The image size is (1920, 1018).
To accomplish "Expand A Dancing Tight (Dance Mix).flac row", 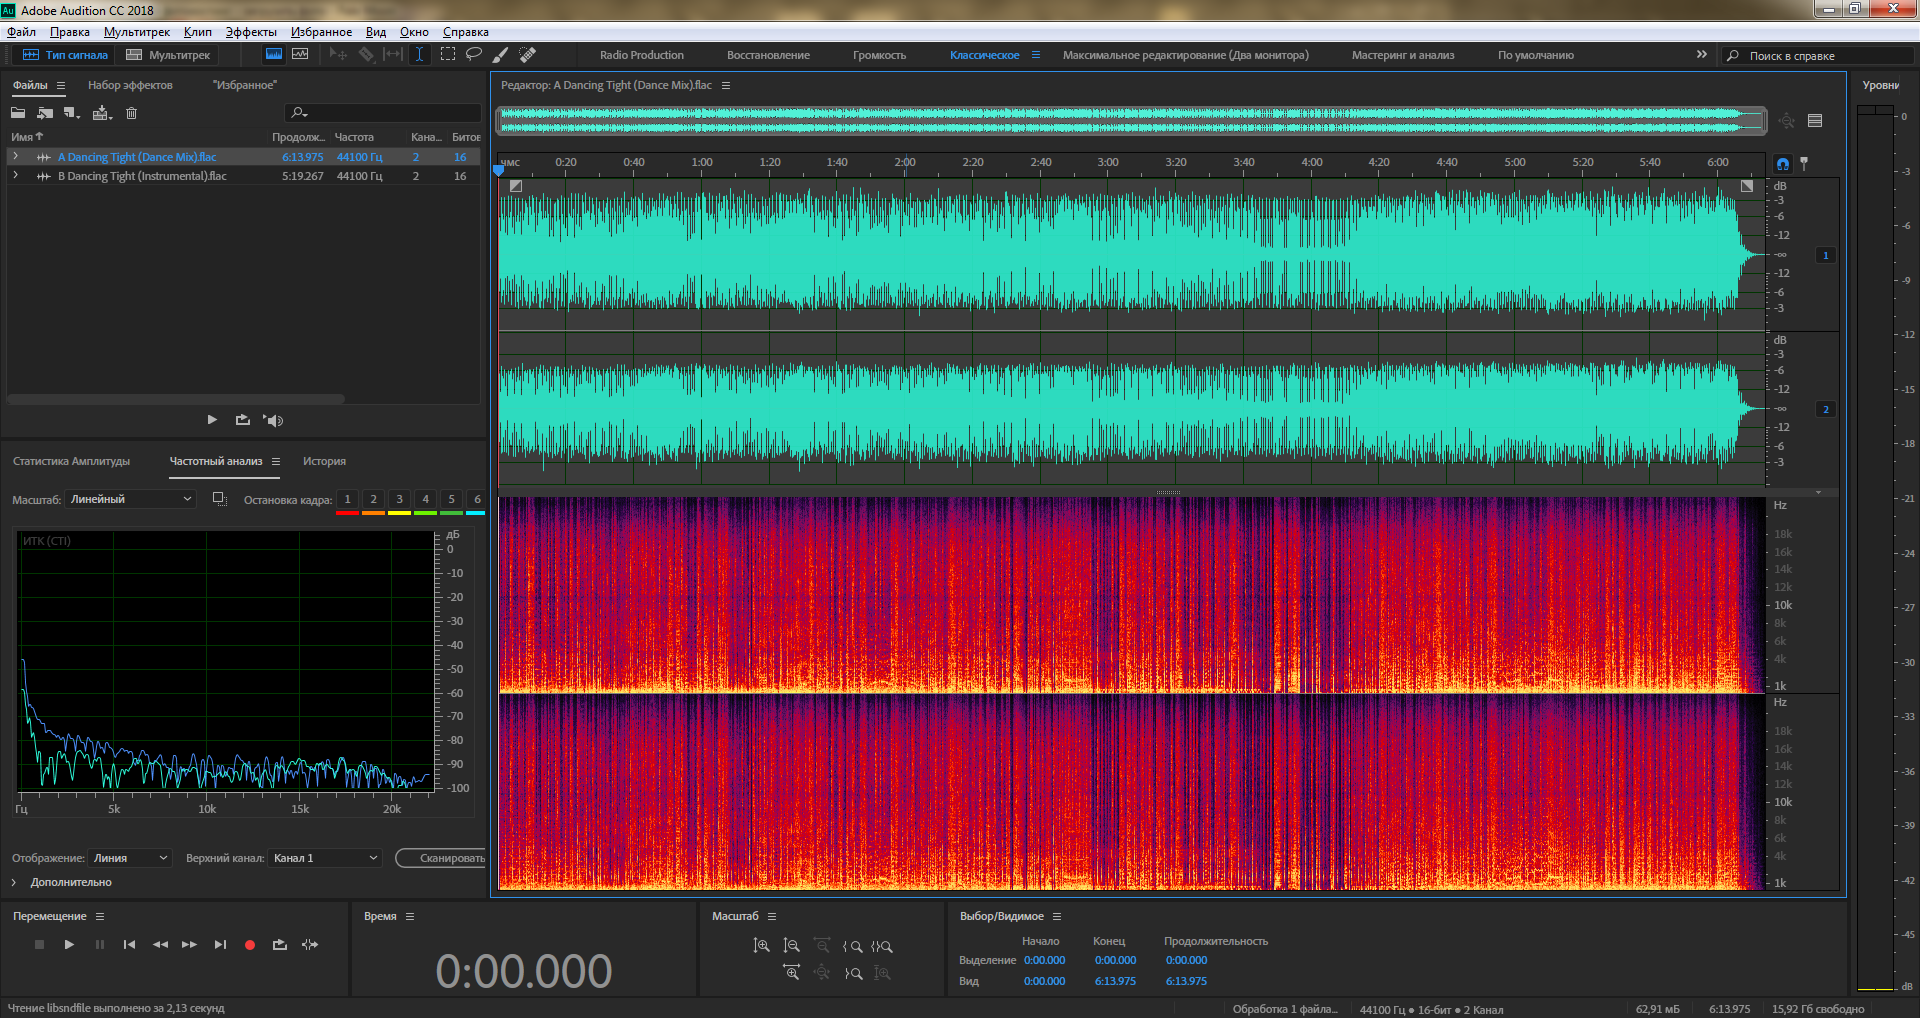I will coord(15,157).
